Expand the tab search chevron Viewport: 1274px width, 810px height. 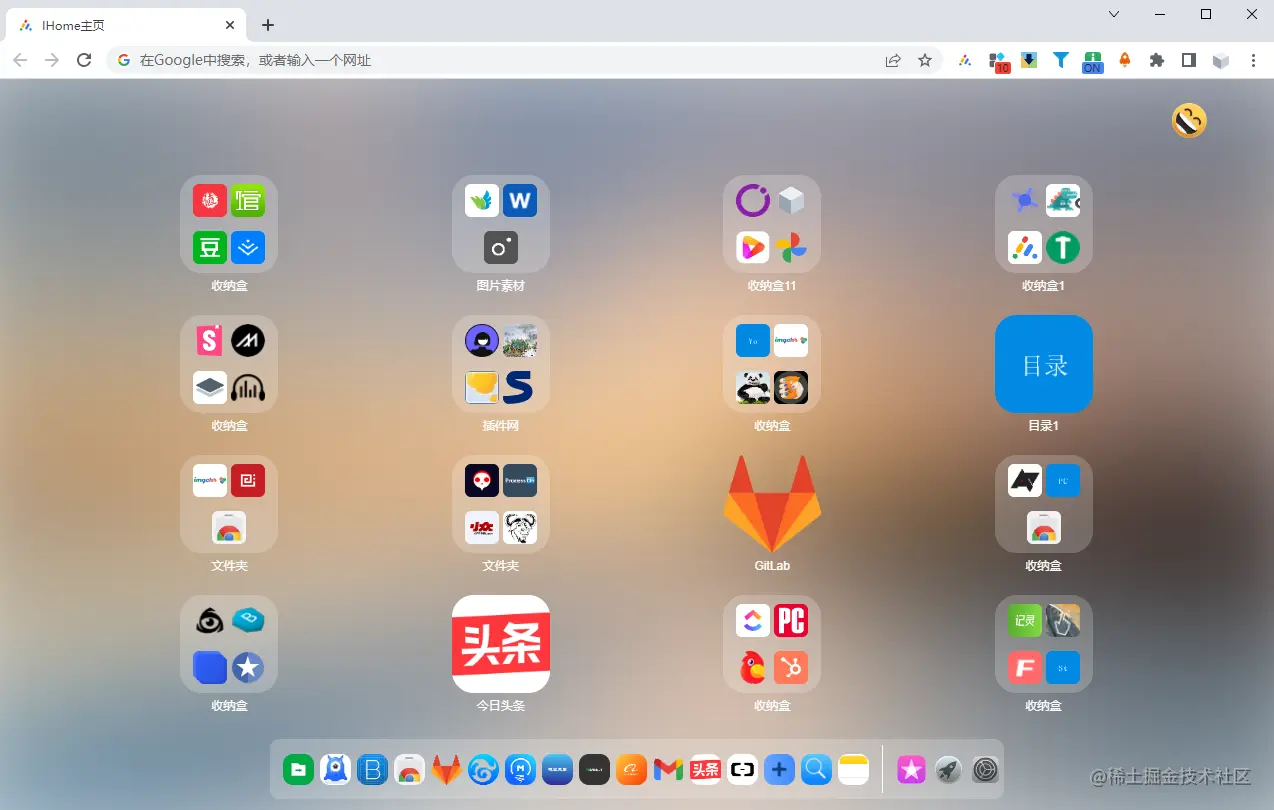coord(1114,14)
